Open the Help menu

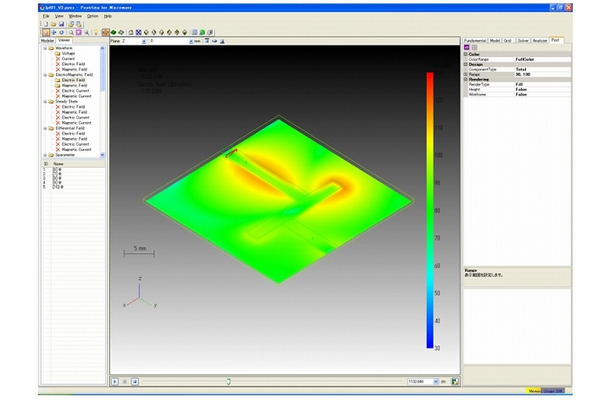pyautogui.click(x=108, y=16)
